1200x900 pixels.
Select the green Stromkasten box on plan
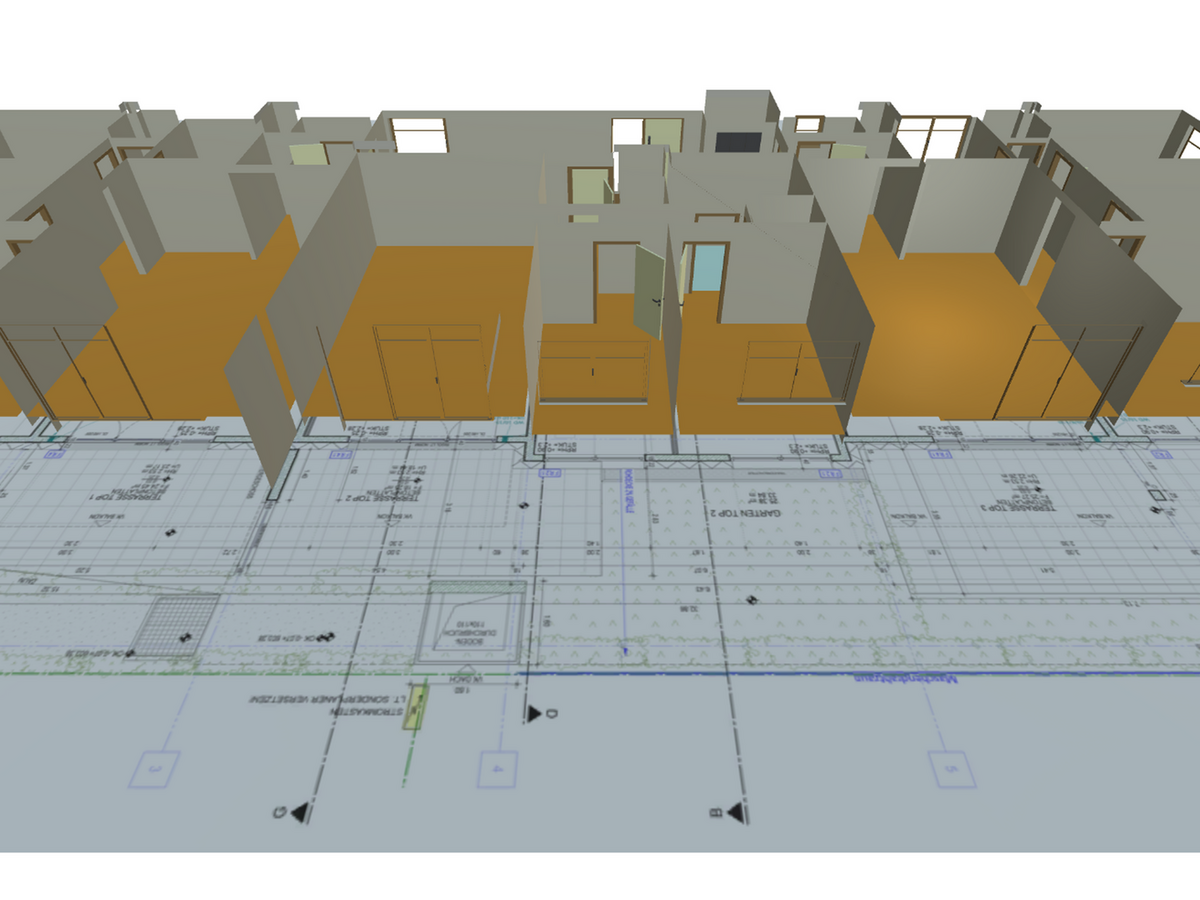coord(415,708)
